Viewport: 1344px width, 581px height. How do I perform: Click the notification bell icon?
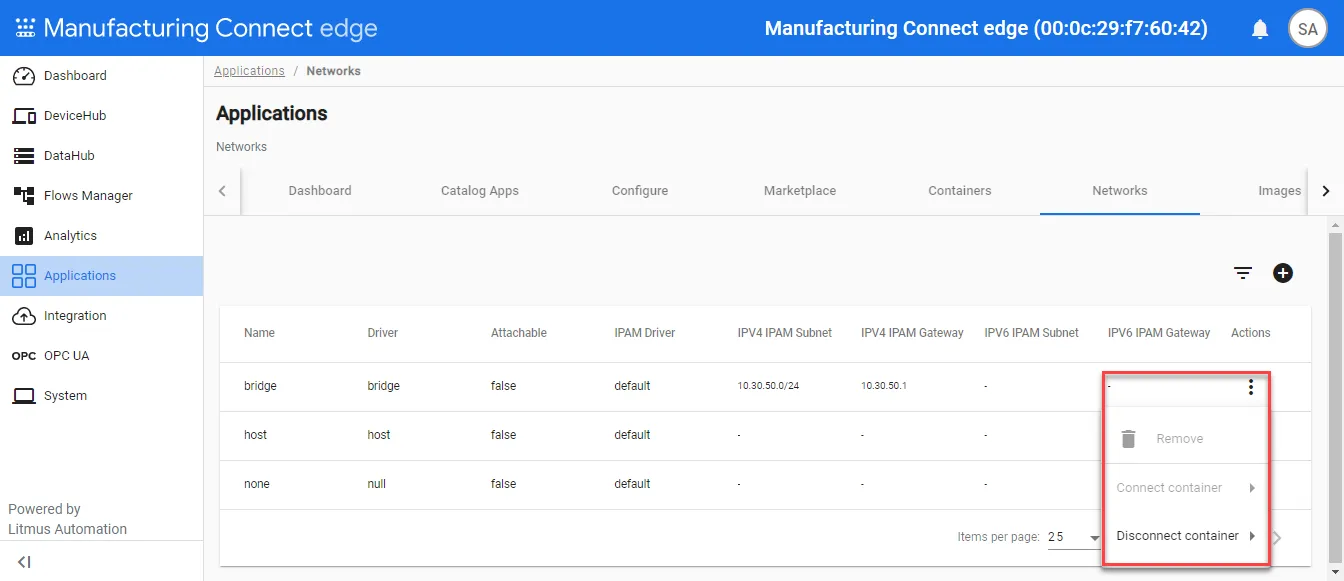[1260, 29]
